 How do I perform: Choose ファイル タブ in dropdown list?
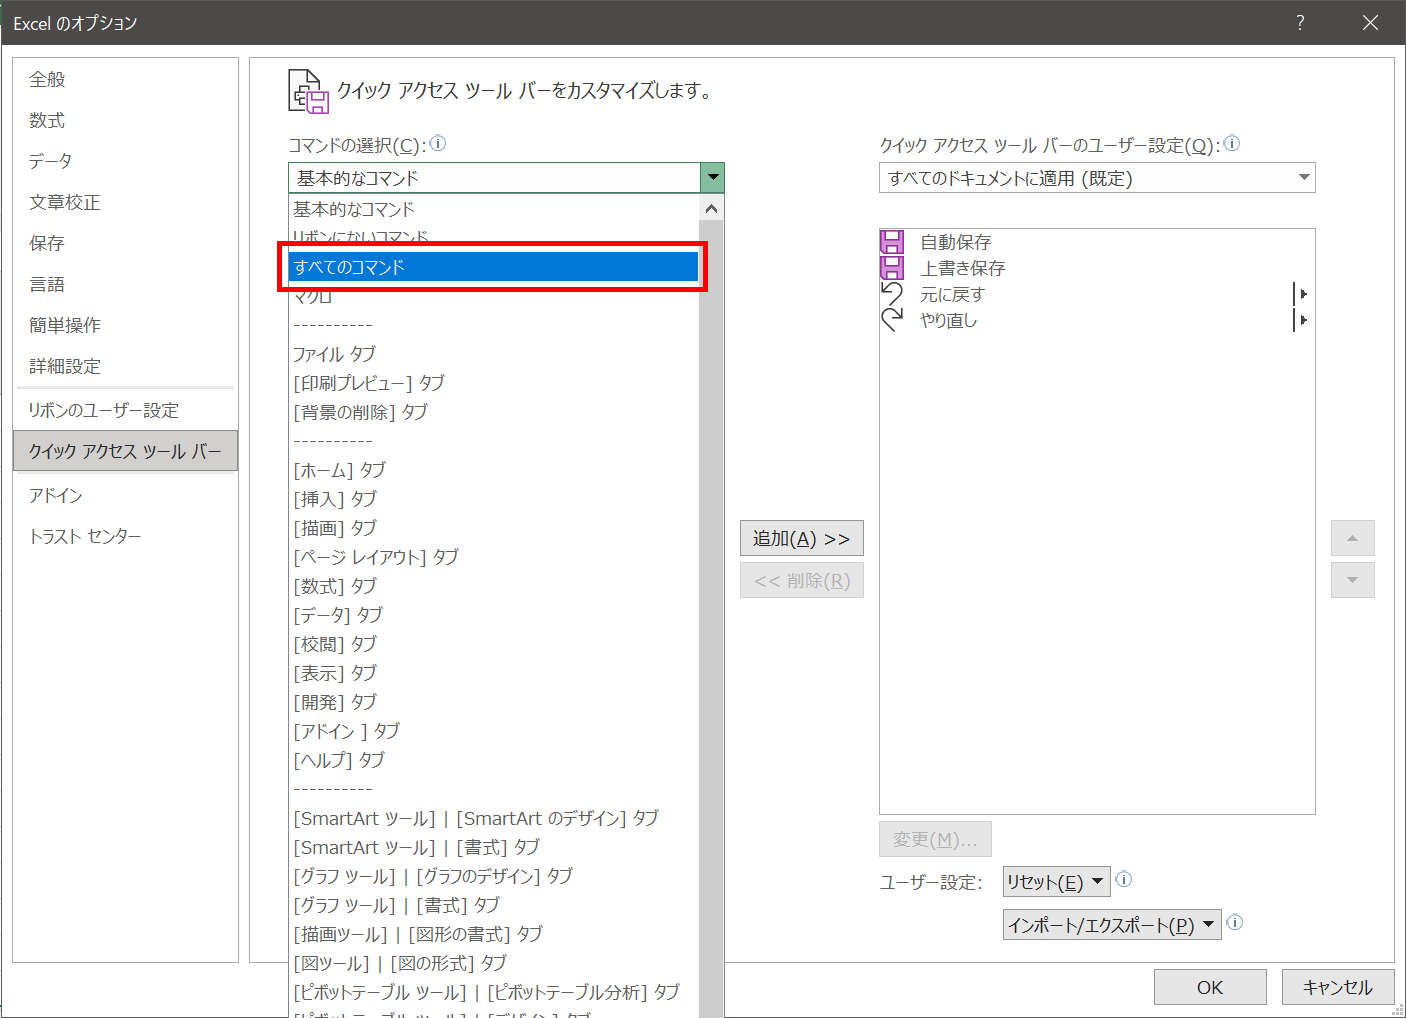coord(494,354)
